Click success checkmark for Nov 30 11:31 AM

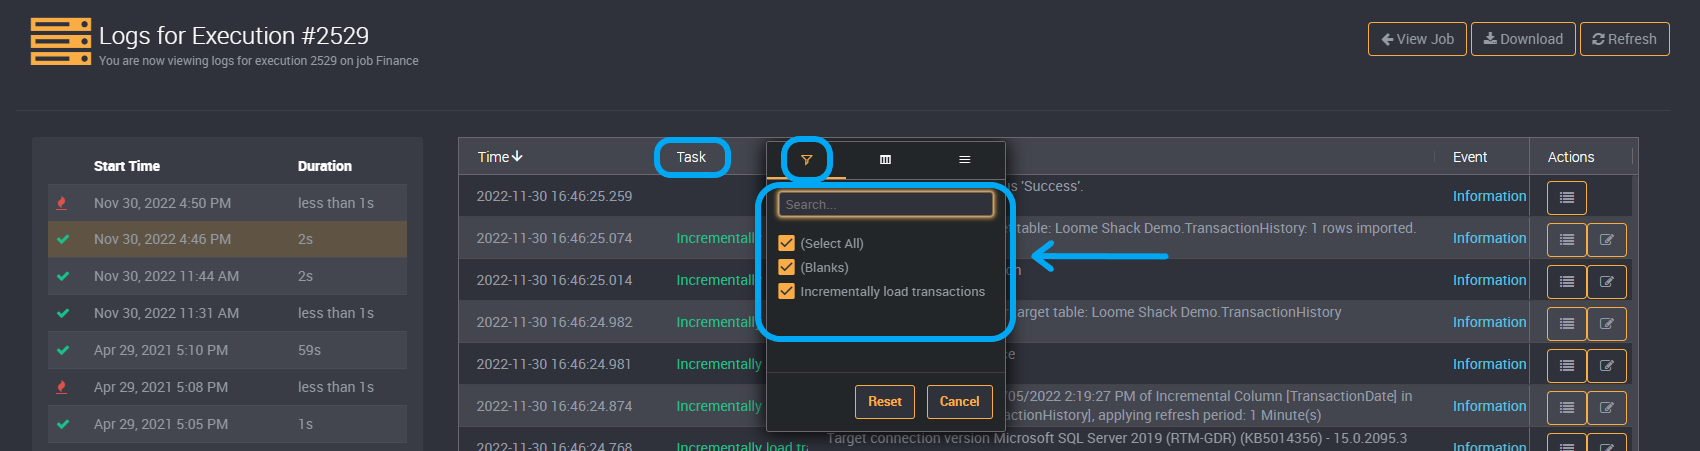63,313
